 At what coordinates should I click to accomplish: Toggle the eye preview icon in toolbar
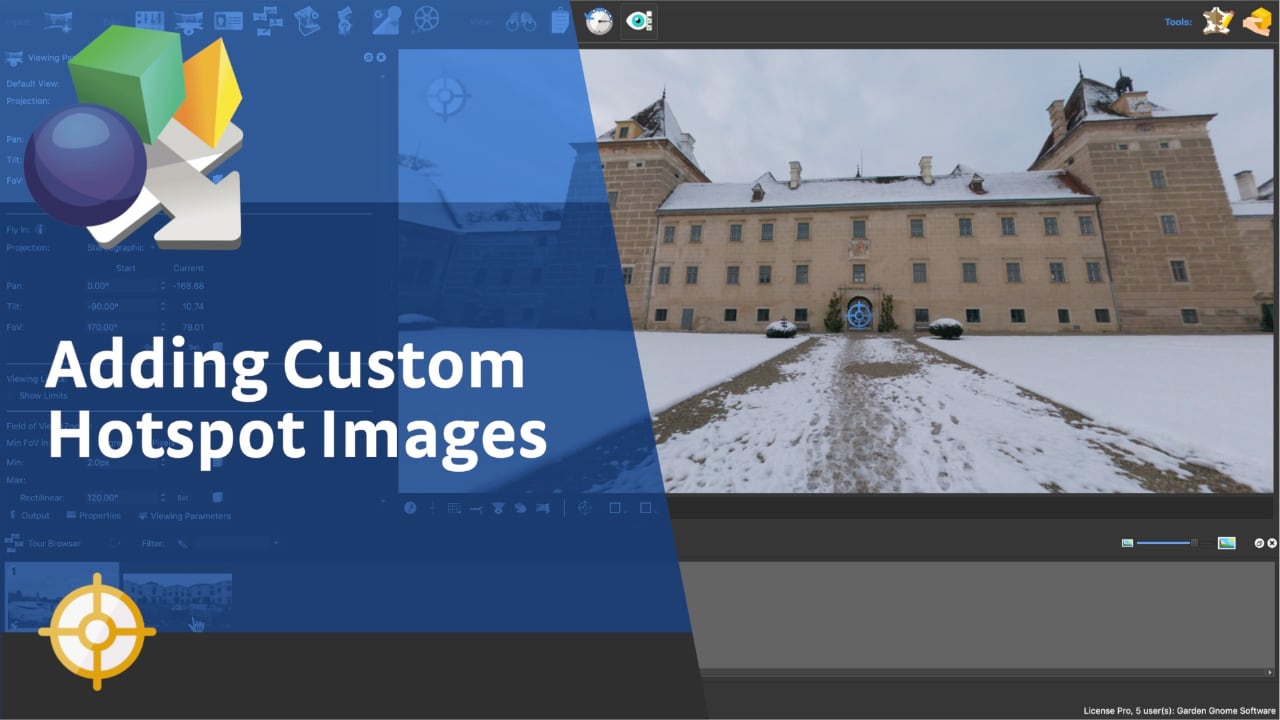638,21
